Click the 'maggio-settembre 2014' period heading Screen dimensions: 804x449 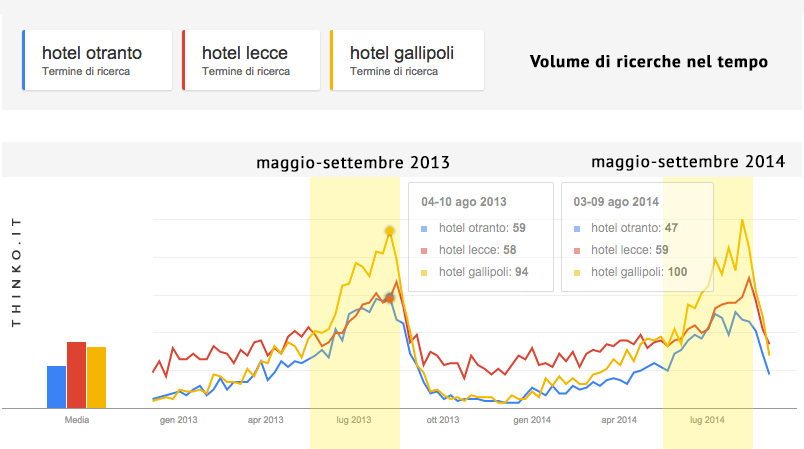[x=688, y=161]
